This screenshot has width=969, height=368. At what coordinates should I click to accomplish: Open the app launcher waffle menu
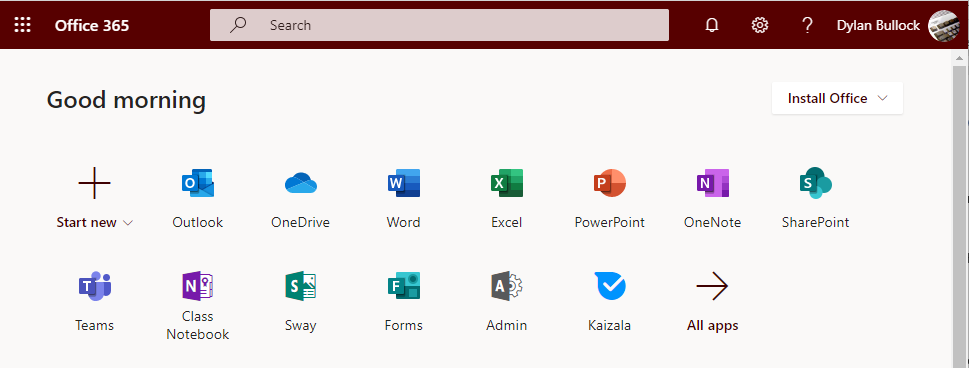click(22, 25)
